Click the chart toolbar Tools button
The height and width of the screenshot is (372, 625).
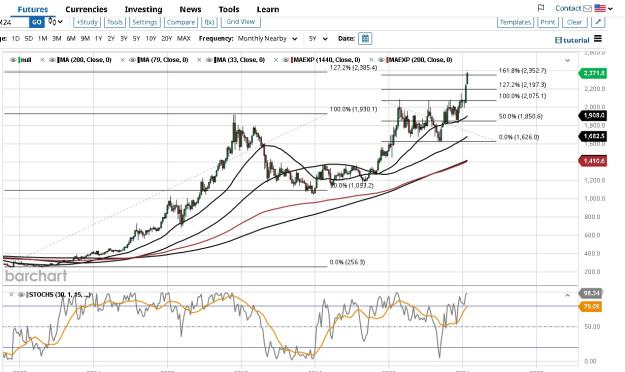pos(115,22)
